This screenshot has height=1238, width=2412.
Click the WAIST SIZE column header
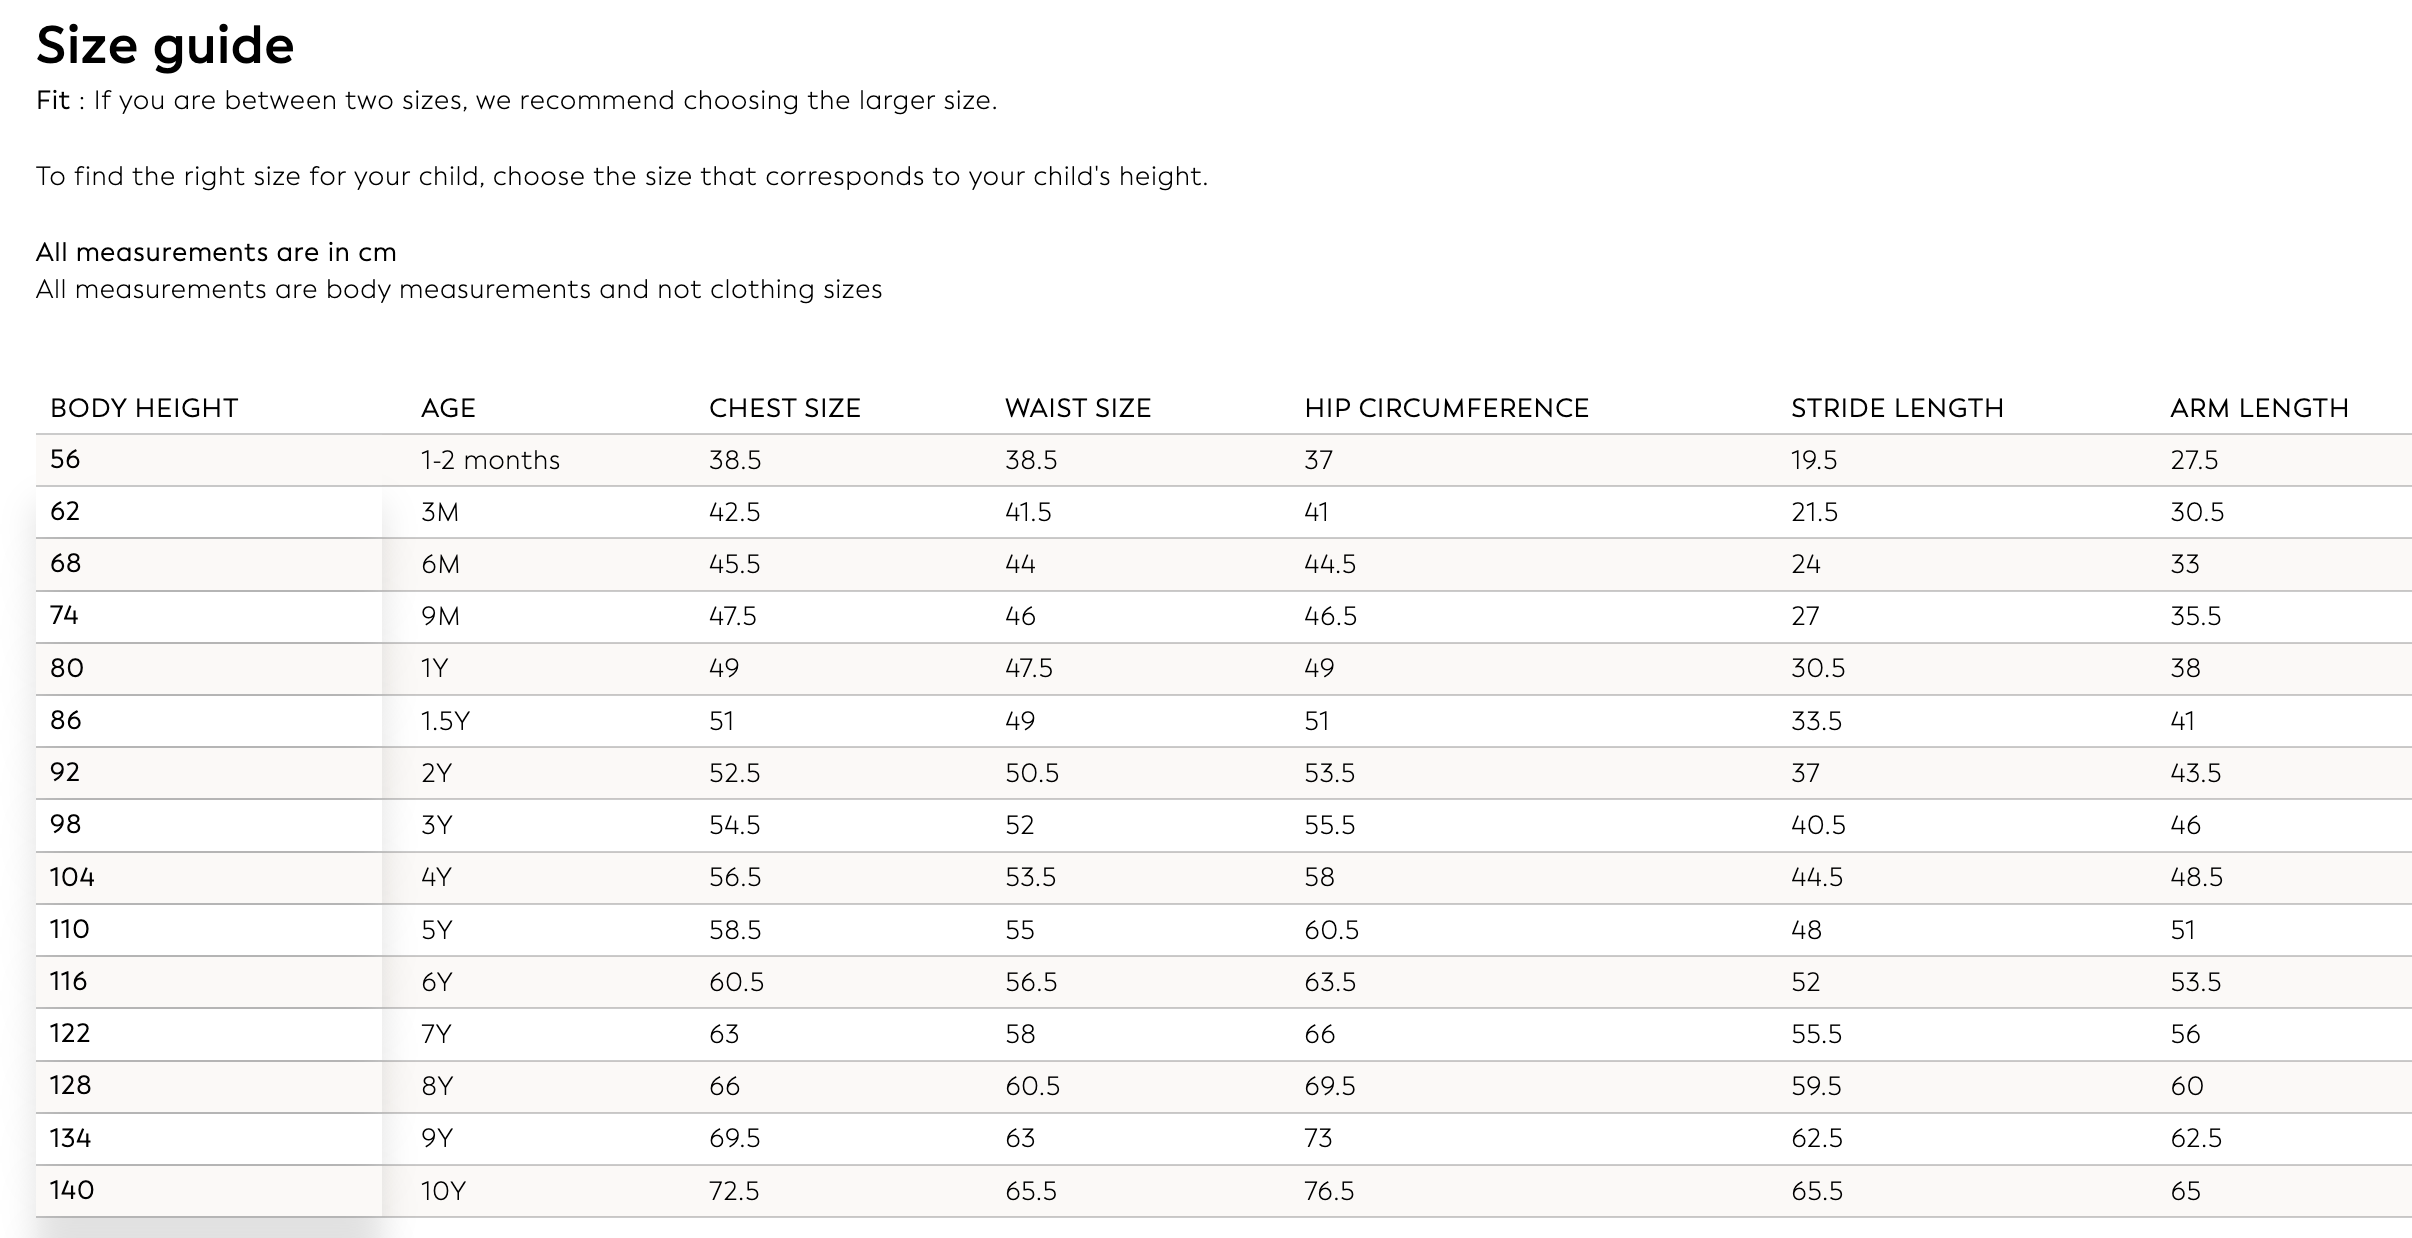point(1077,408)
